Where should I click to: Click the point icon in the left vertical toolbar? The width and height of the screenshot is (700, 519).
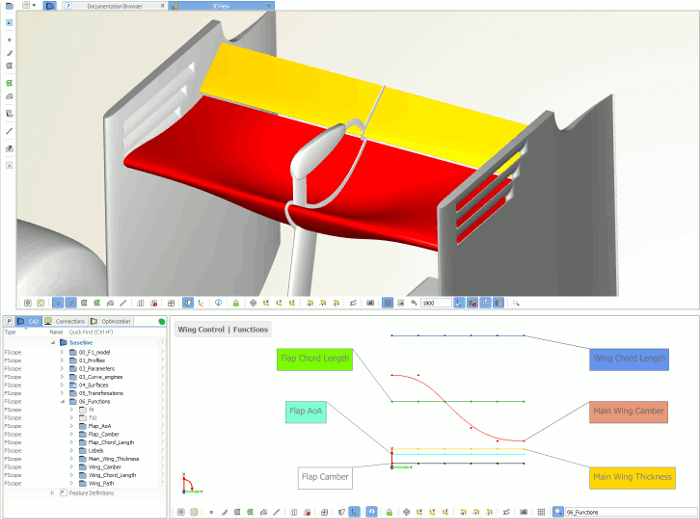[x=9, y=40]
